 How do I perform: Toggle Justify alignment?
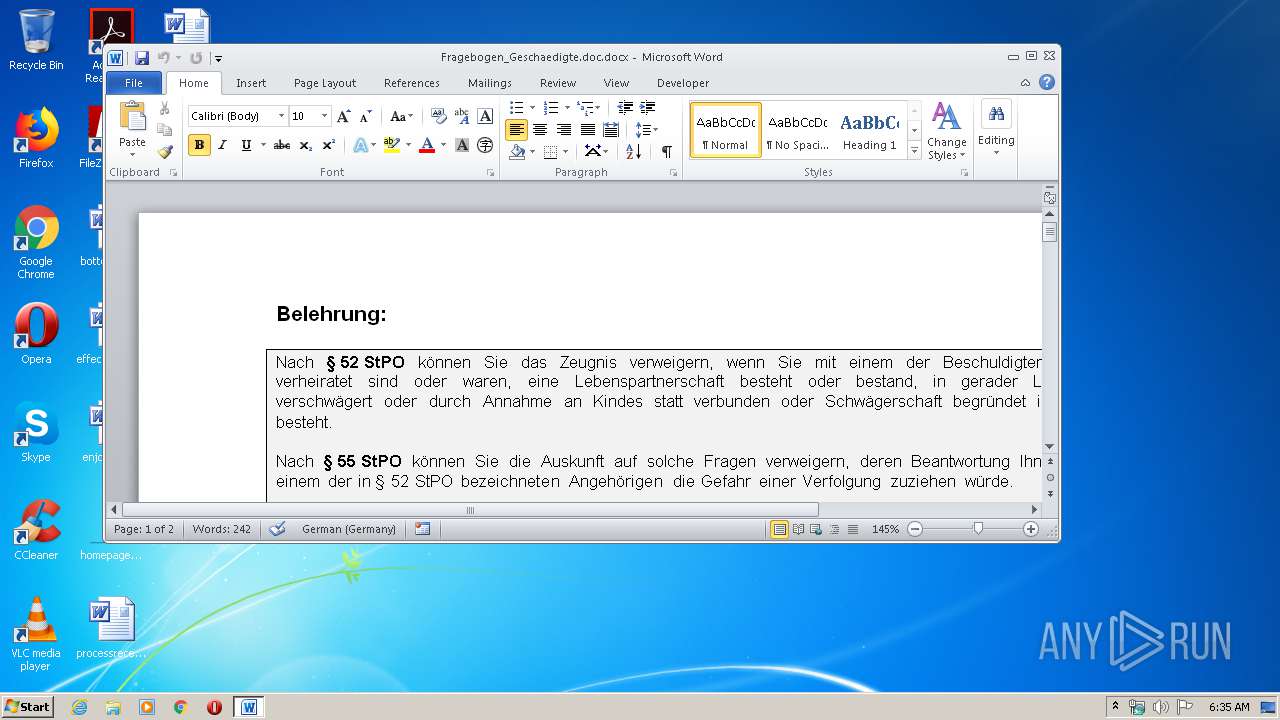588,130
